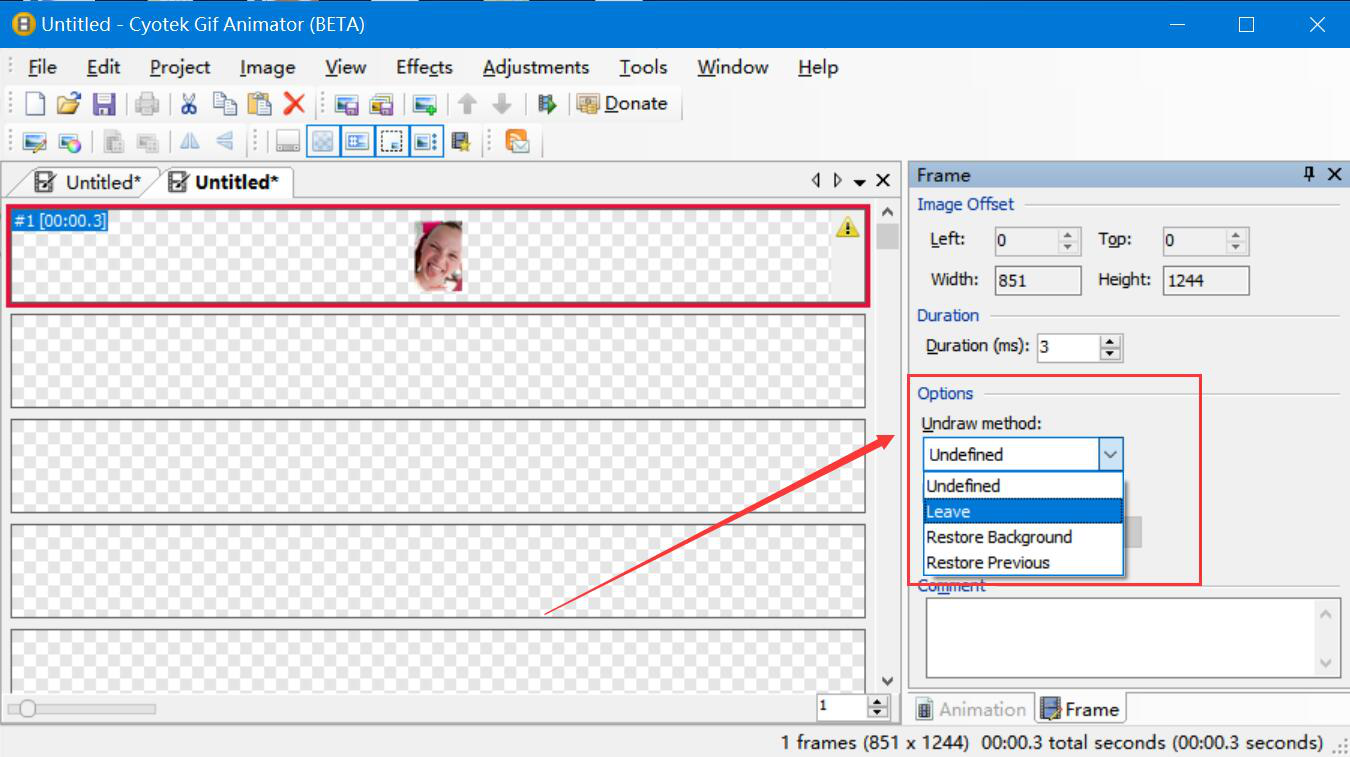The image size is (1350, 757).
Task: Click the image with pencil edit icon
Action: (x=35, y=142)
